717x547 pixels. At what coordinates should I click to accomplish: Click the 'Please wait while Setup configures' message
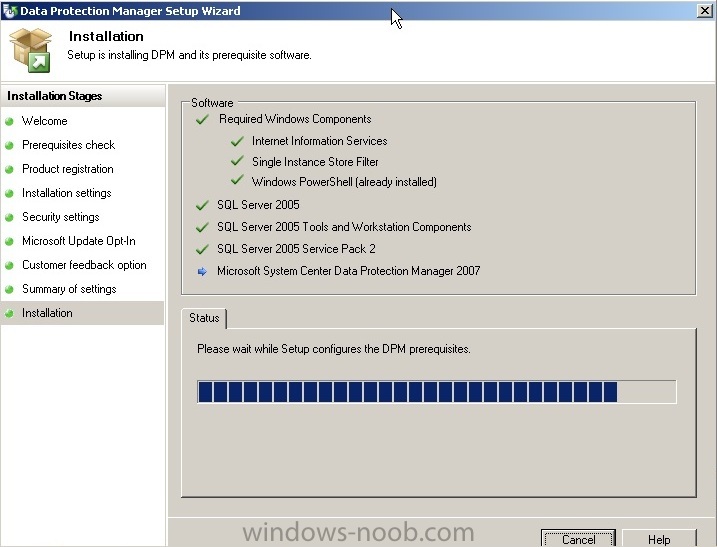pos(334,349)
